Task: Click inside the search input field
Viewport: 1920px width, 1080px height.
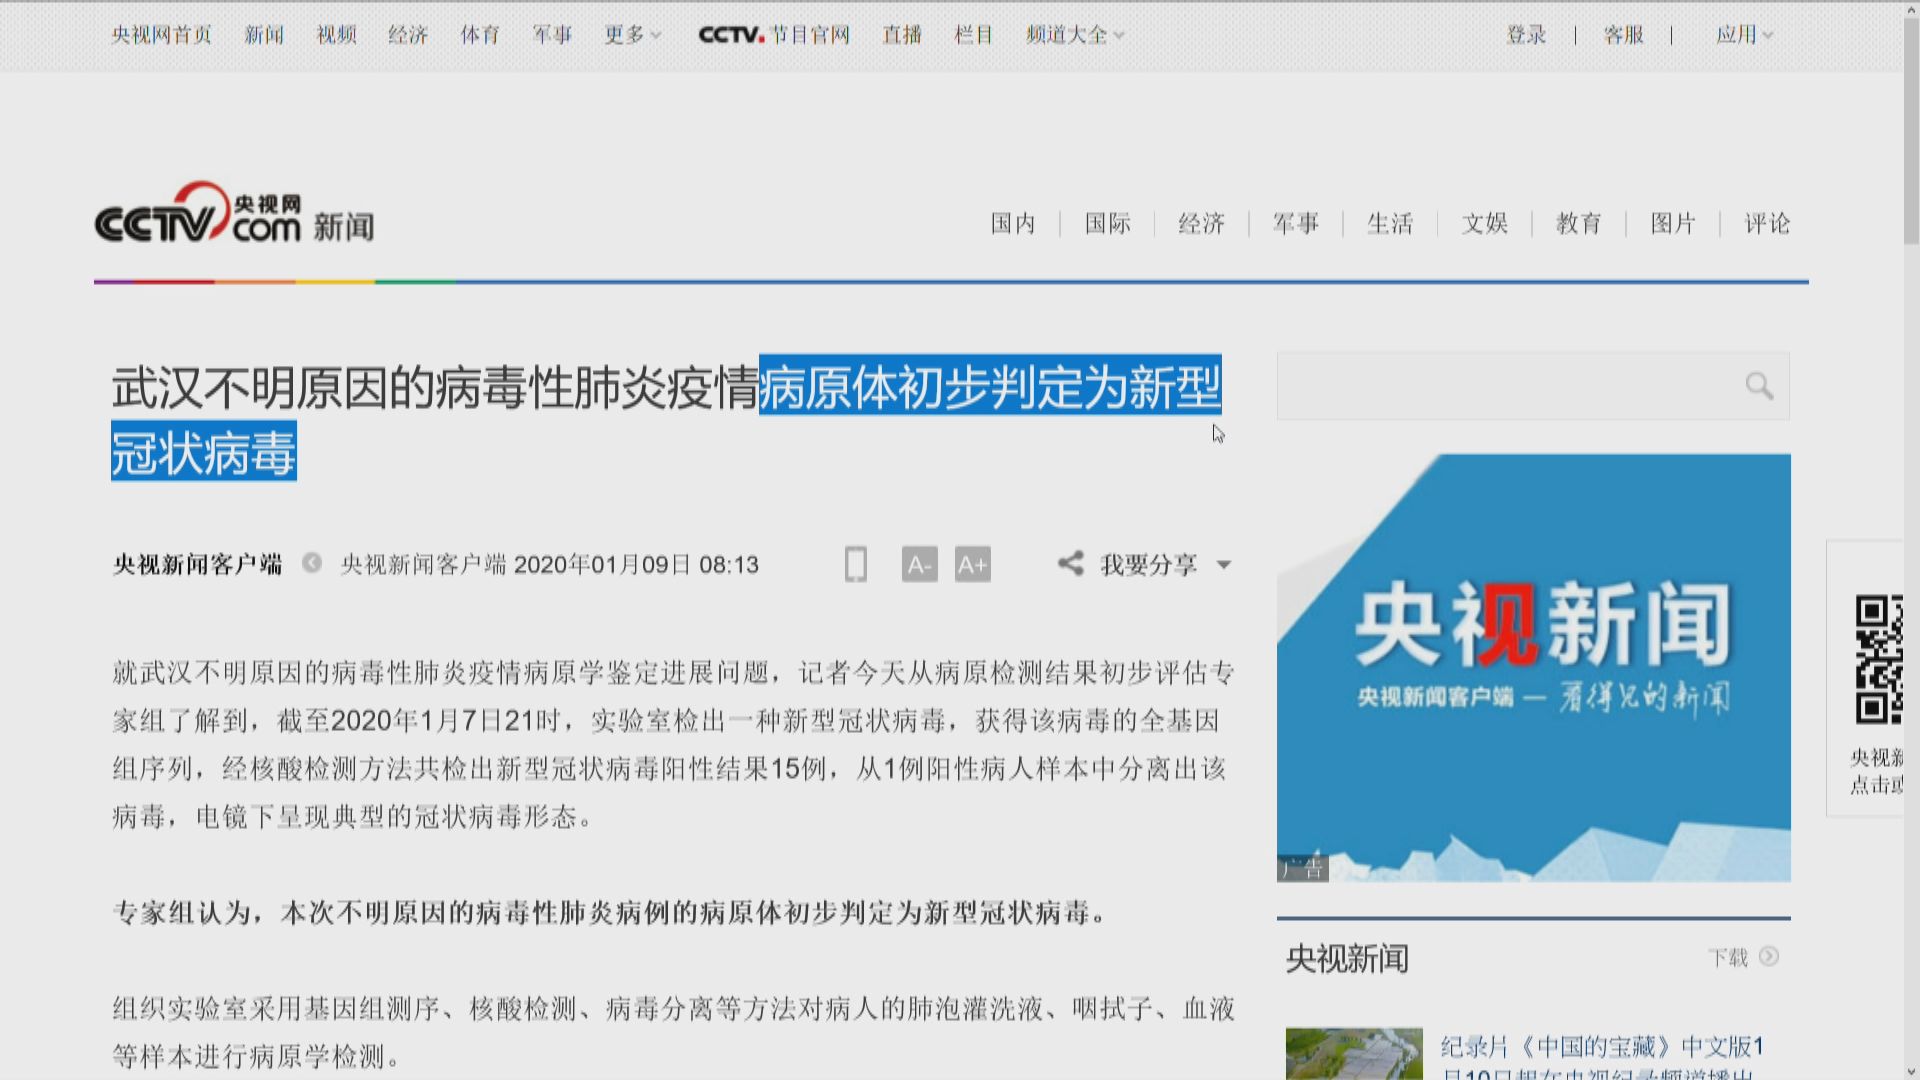Action: coord(1500,386)
